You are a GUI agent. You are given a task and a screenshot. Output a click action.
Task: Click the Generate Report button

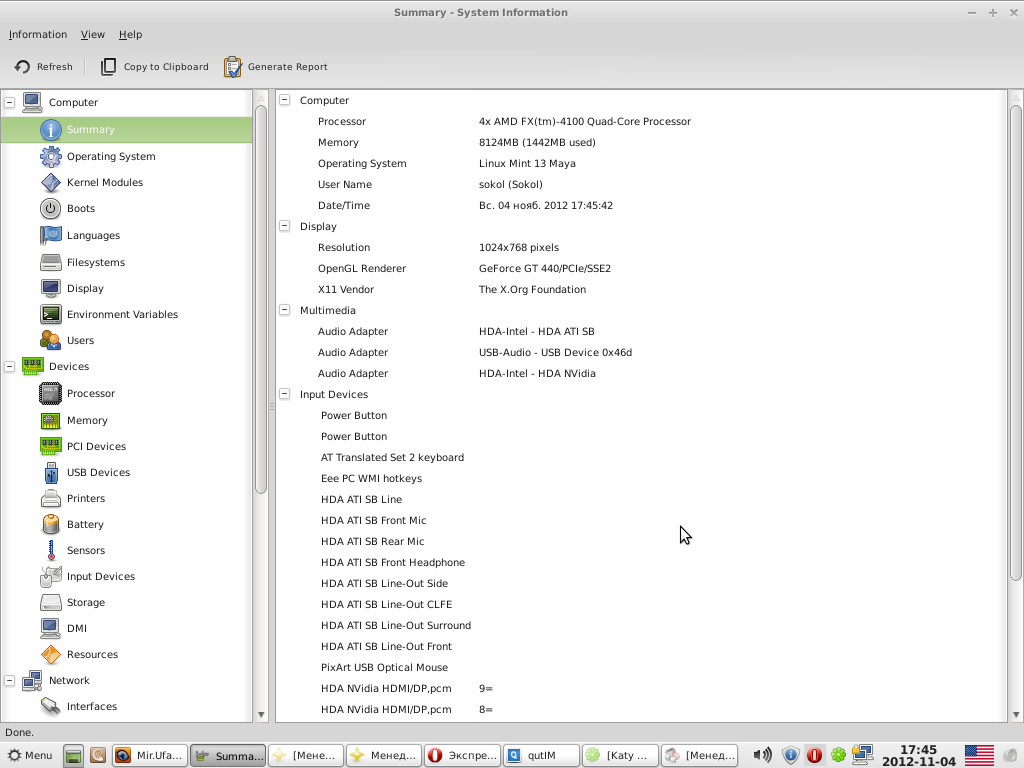276,67
